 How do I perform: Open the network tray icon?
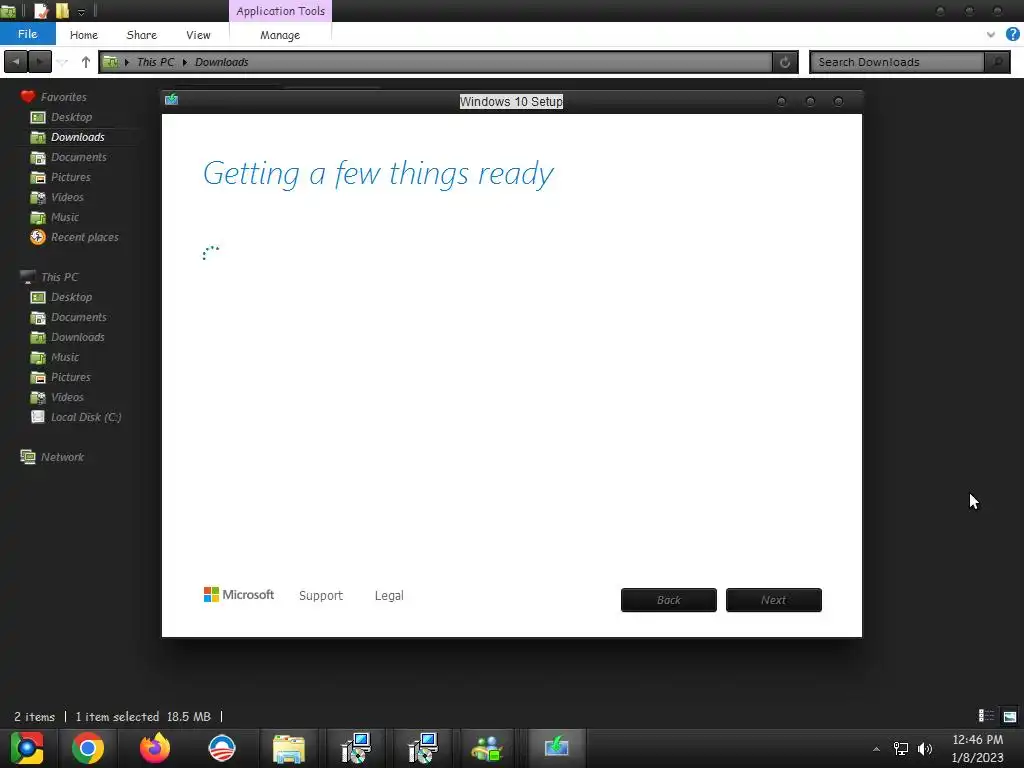pyautogui.click(x=901, y=748)
